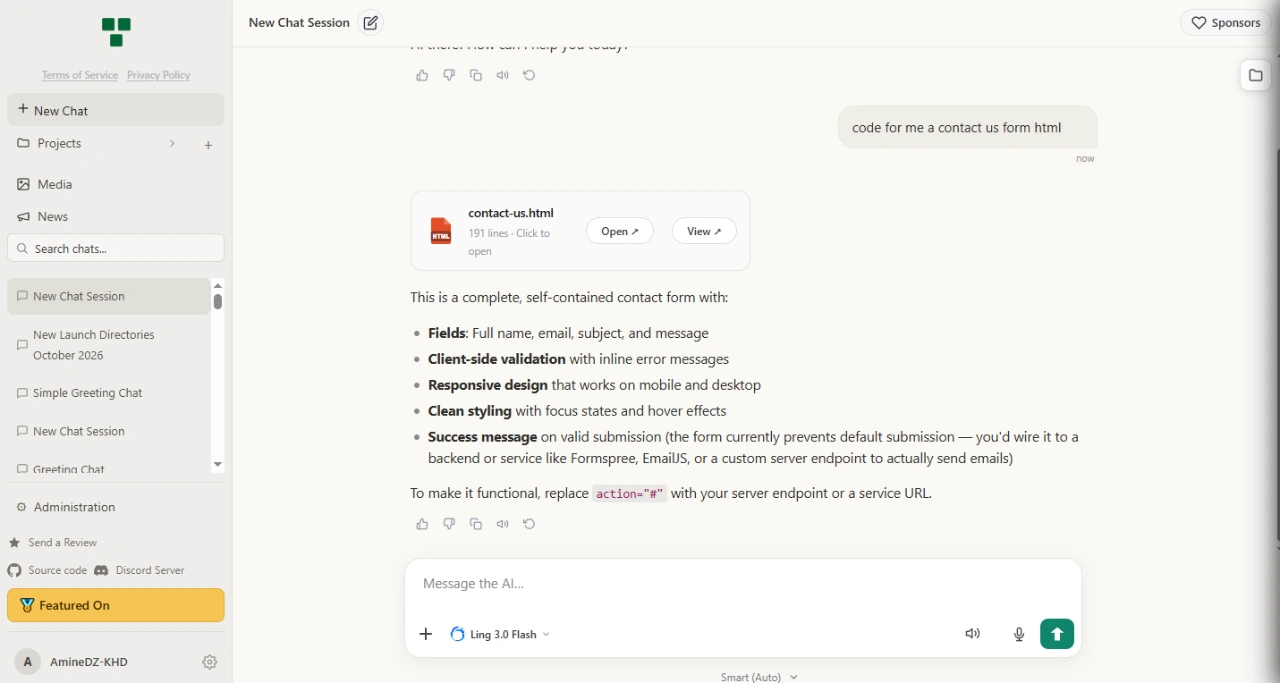The height and width of the screenshot is (683, 1280).
Task: Open the Source code GitHub link
Action: [47, 570]
